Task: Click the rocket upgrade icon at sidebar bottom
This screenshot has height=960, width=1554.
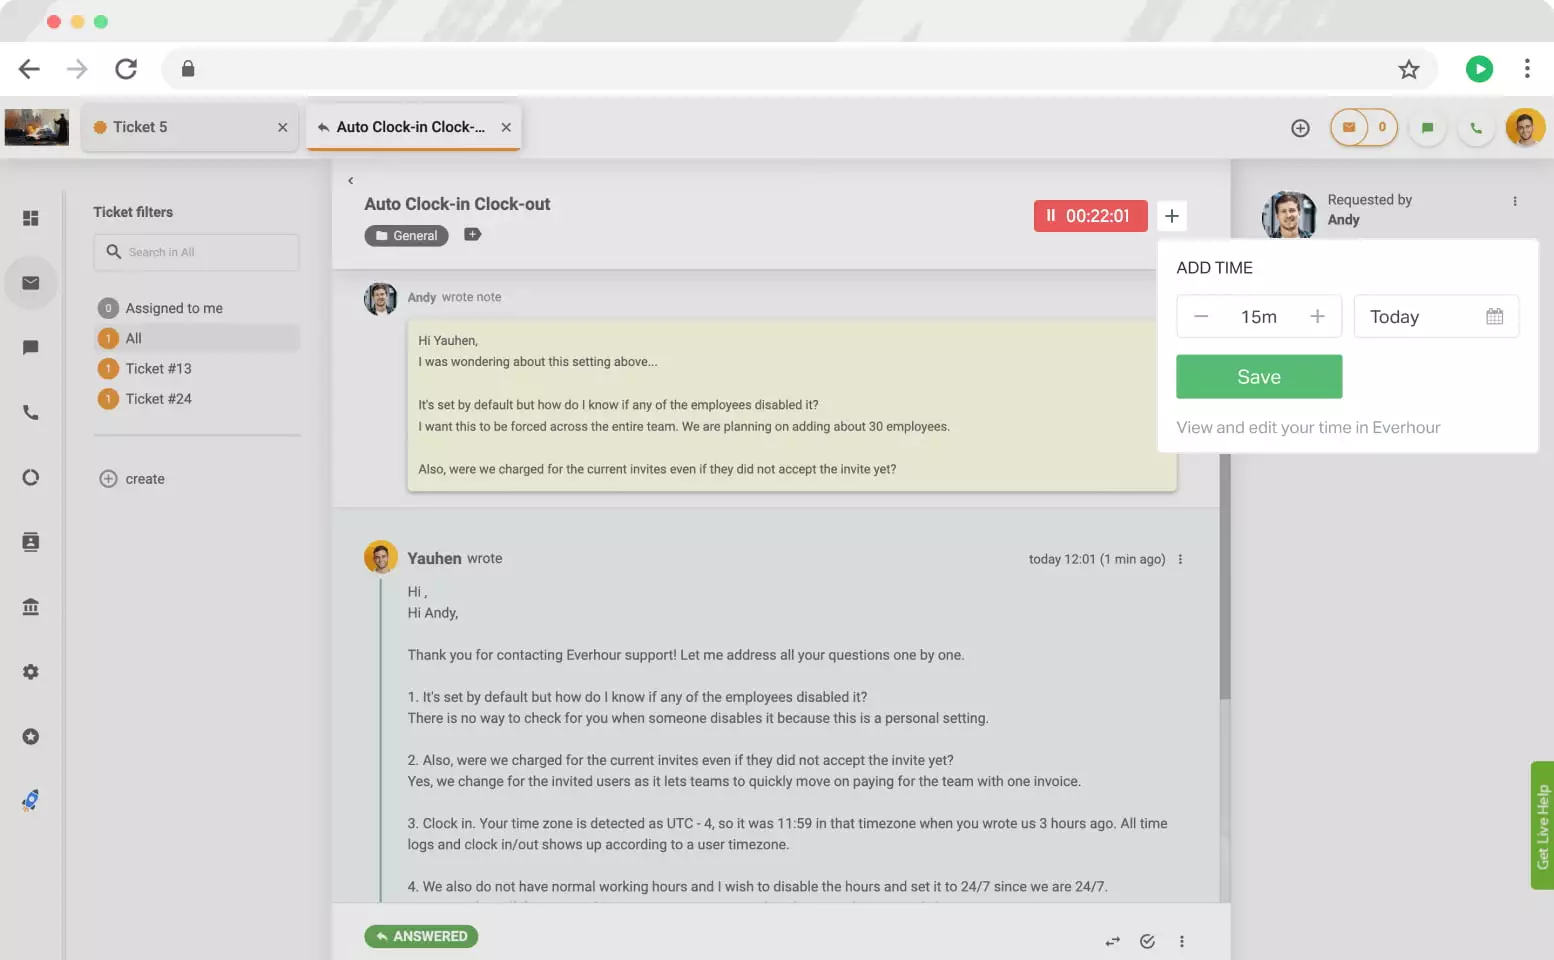Action: tap(31, 799)
